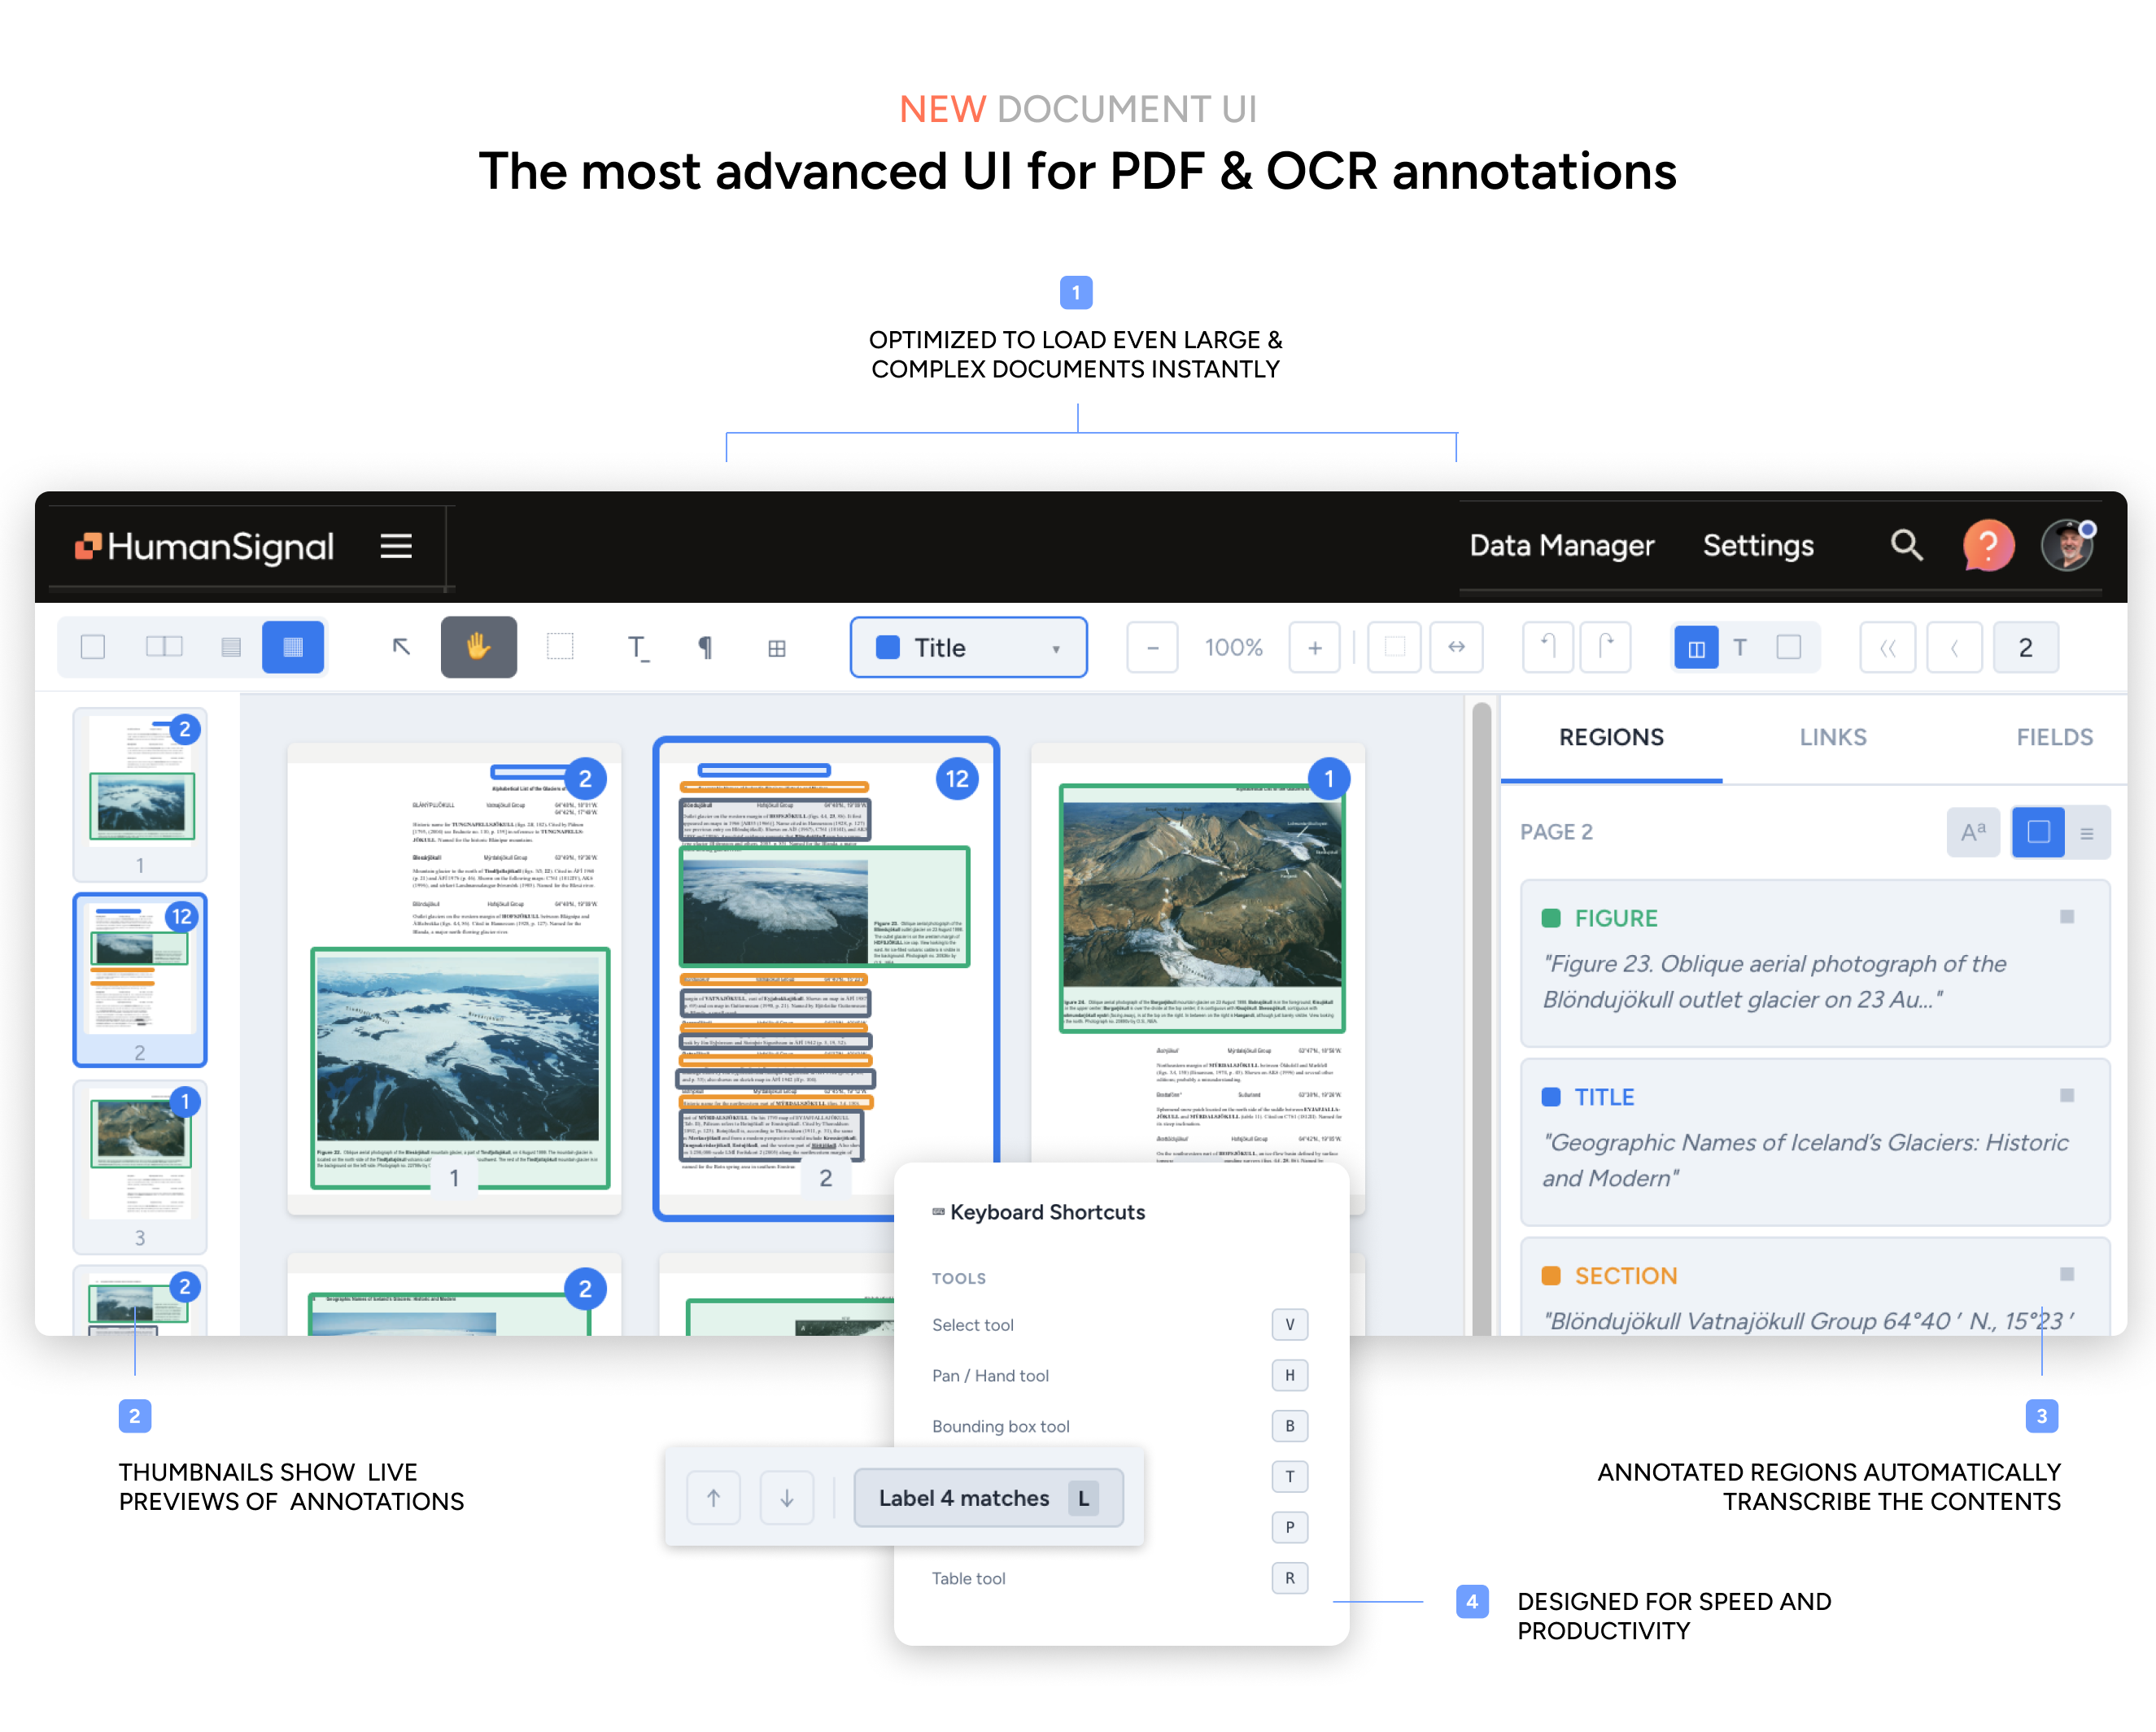The width and height of the screenshot is (2156, 1732).
Task: Click the fit-to-width arrows icon
Action: click(1456, 647)
